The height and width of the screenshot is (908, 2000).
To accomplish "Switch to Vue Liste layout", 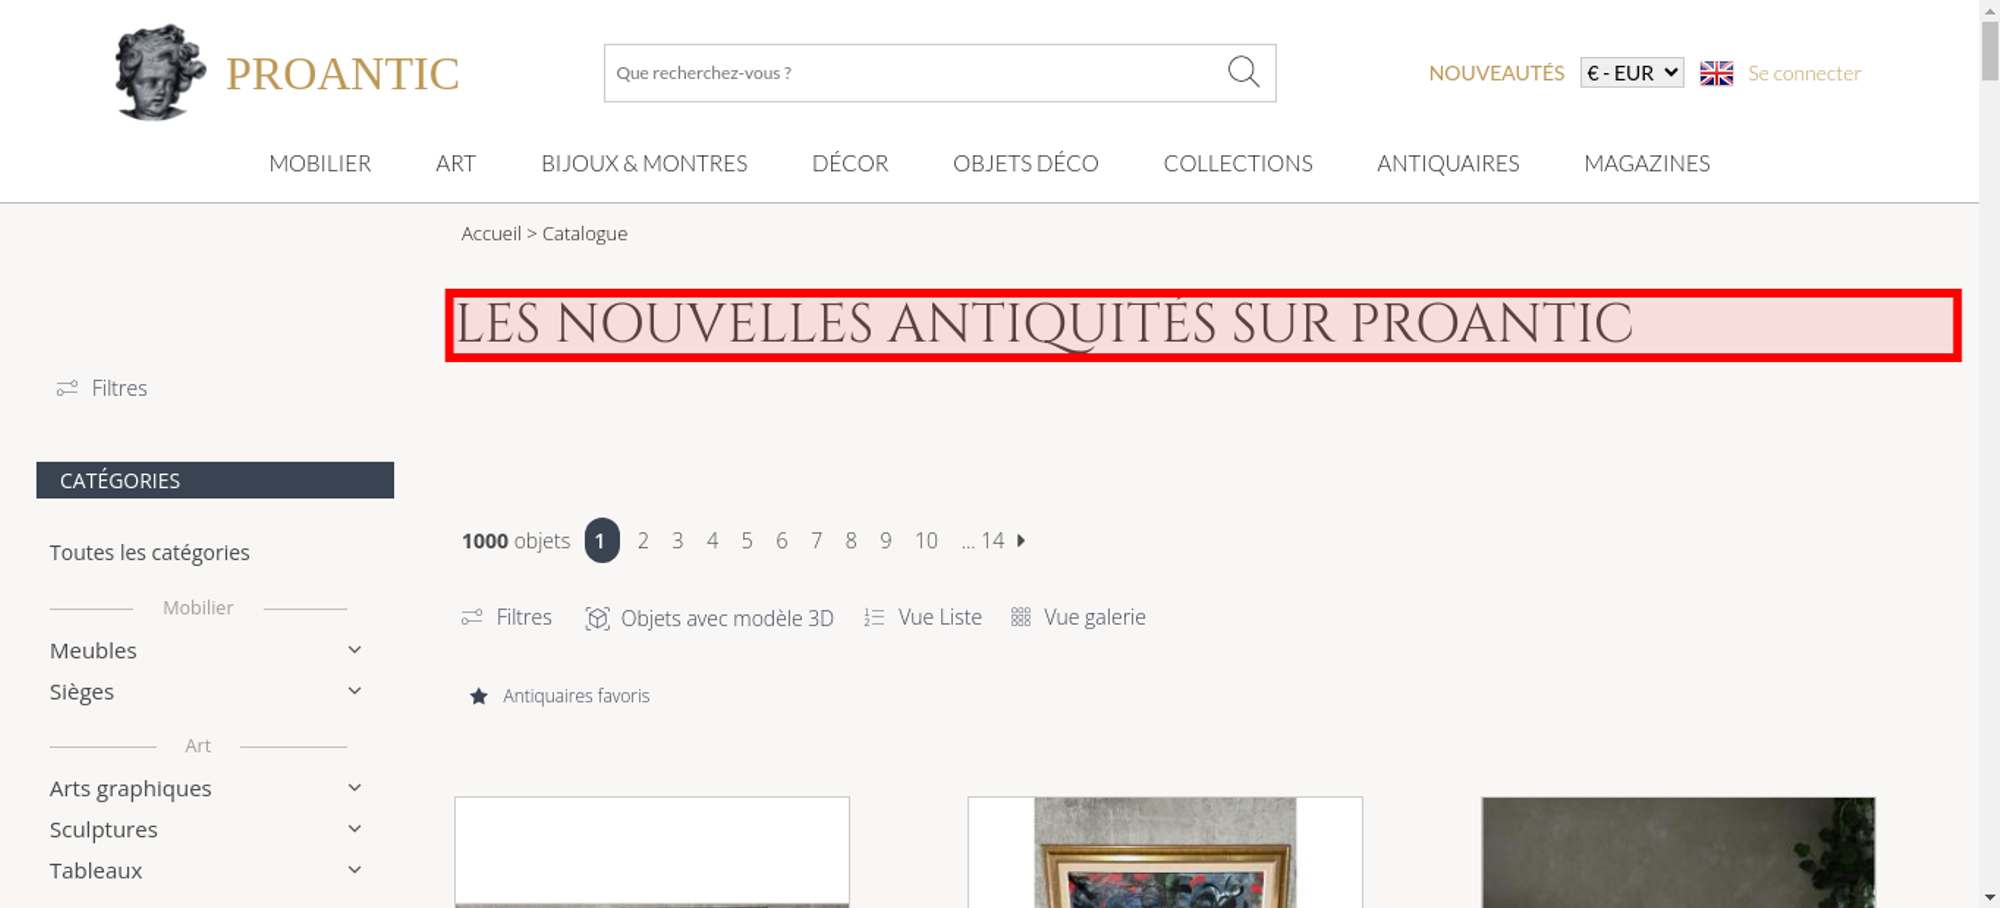I will click(923, 617).
